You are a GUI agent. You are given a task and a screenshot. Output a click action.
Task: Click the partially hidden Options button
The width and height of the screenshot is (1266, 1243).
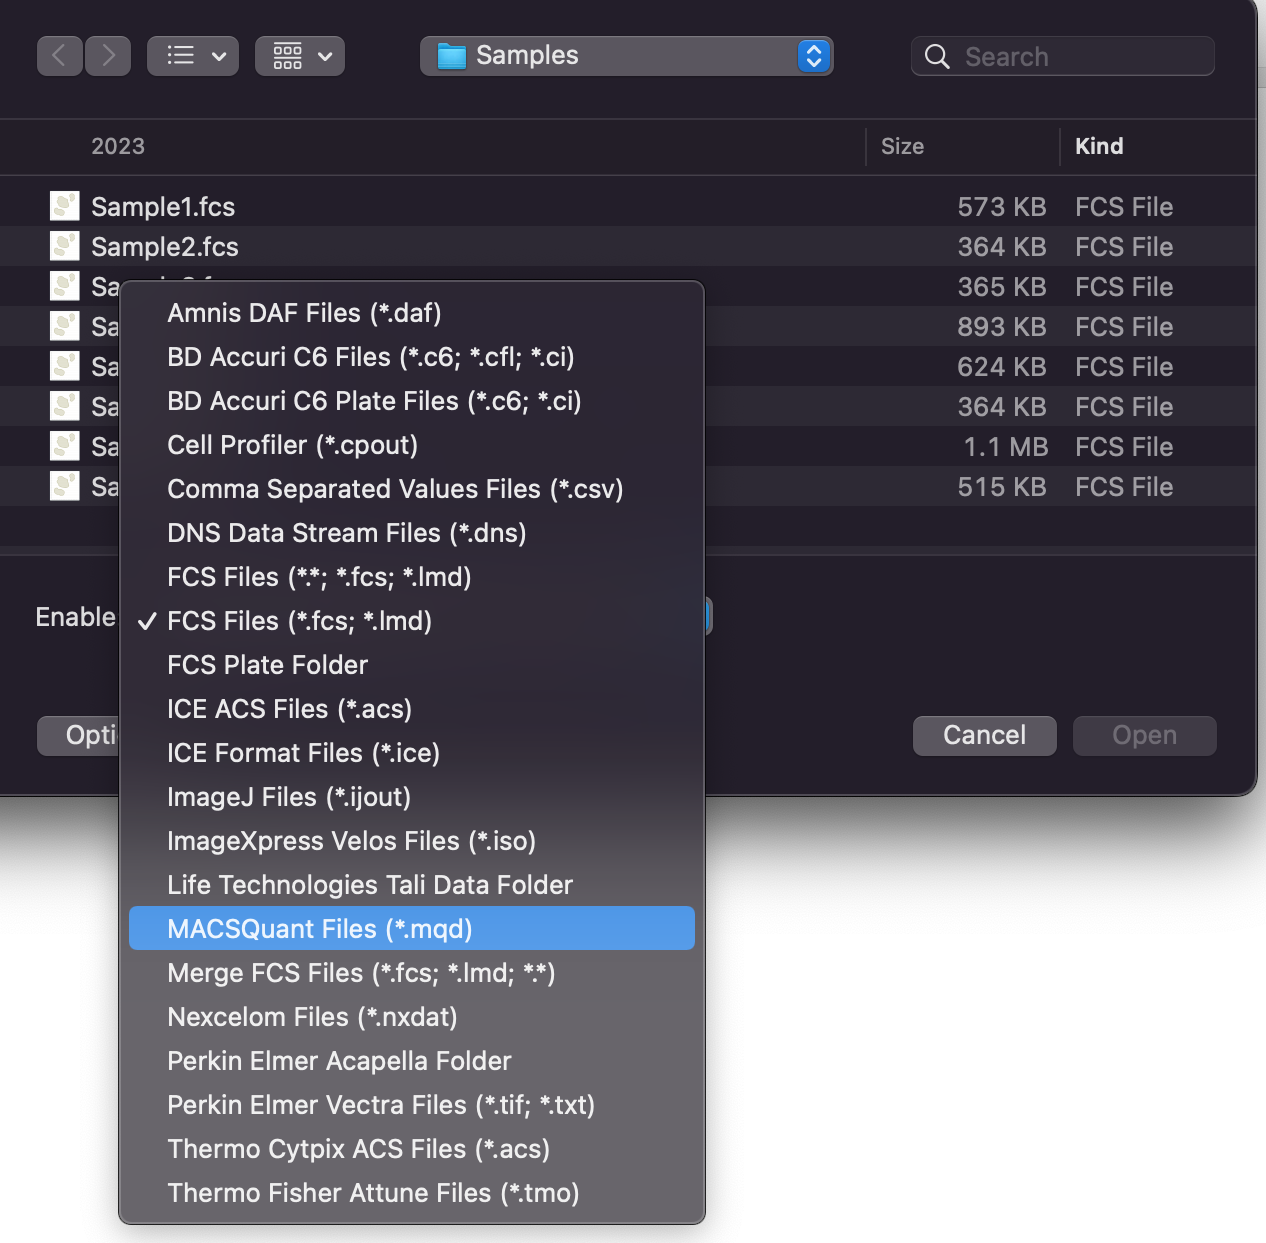[x=78, y=736]
